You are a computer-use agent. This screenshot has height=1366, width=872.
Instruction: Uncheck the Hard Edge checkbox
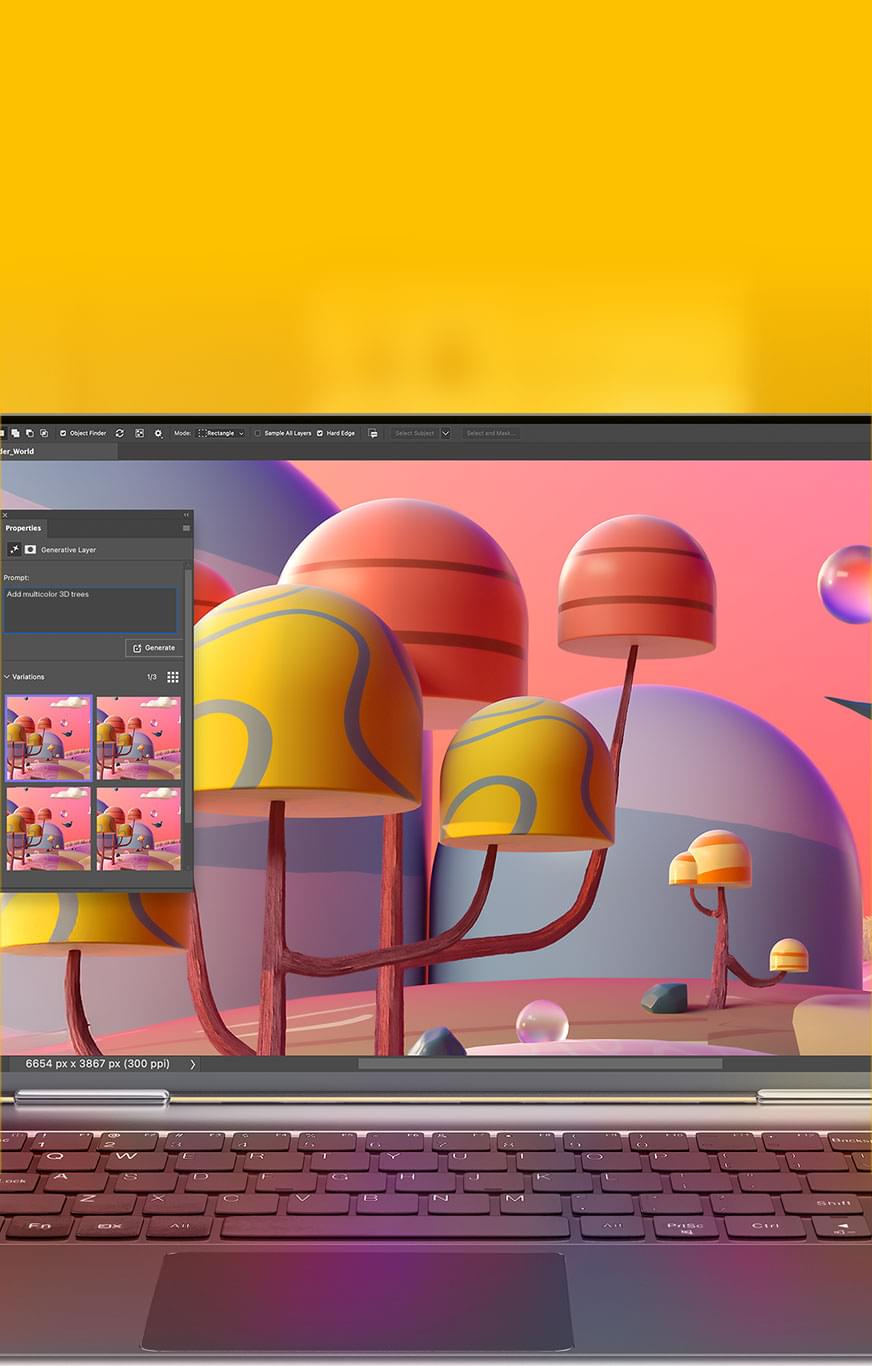coord(320,433)
